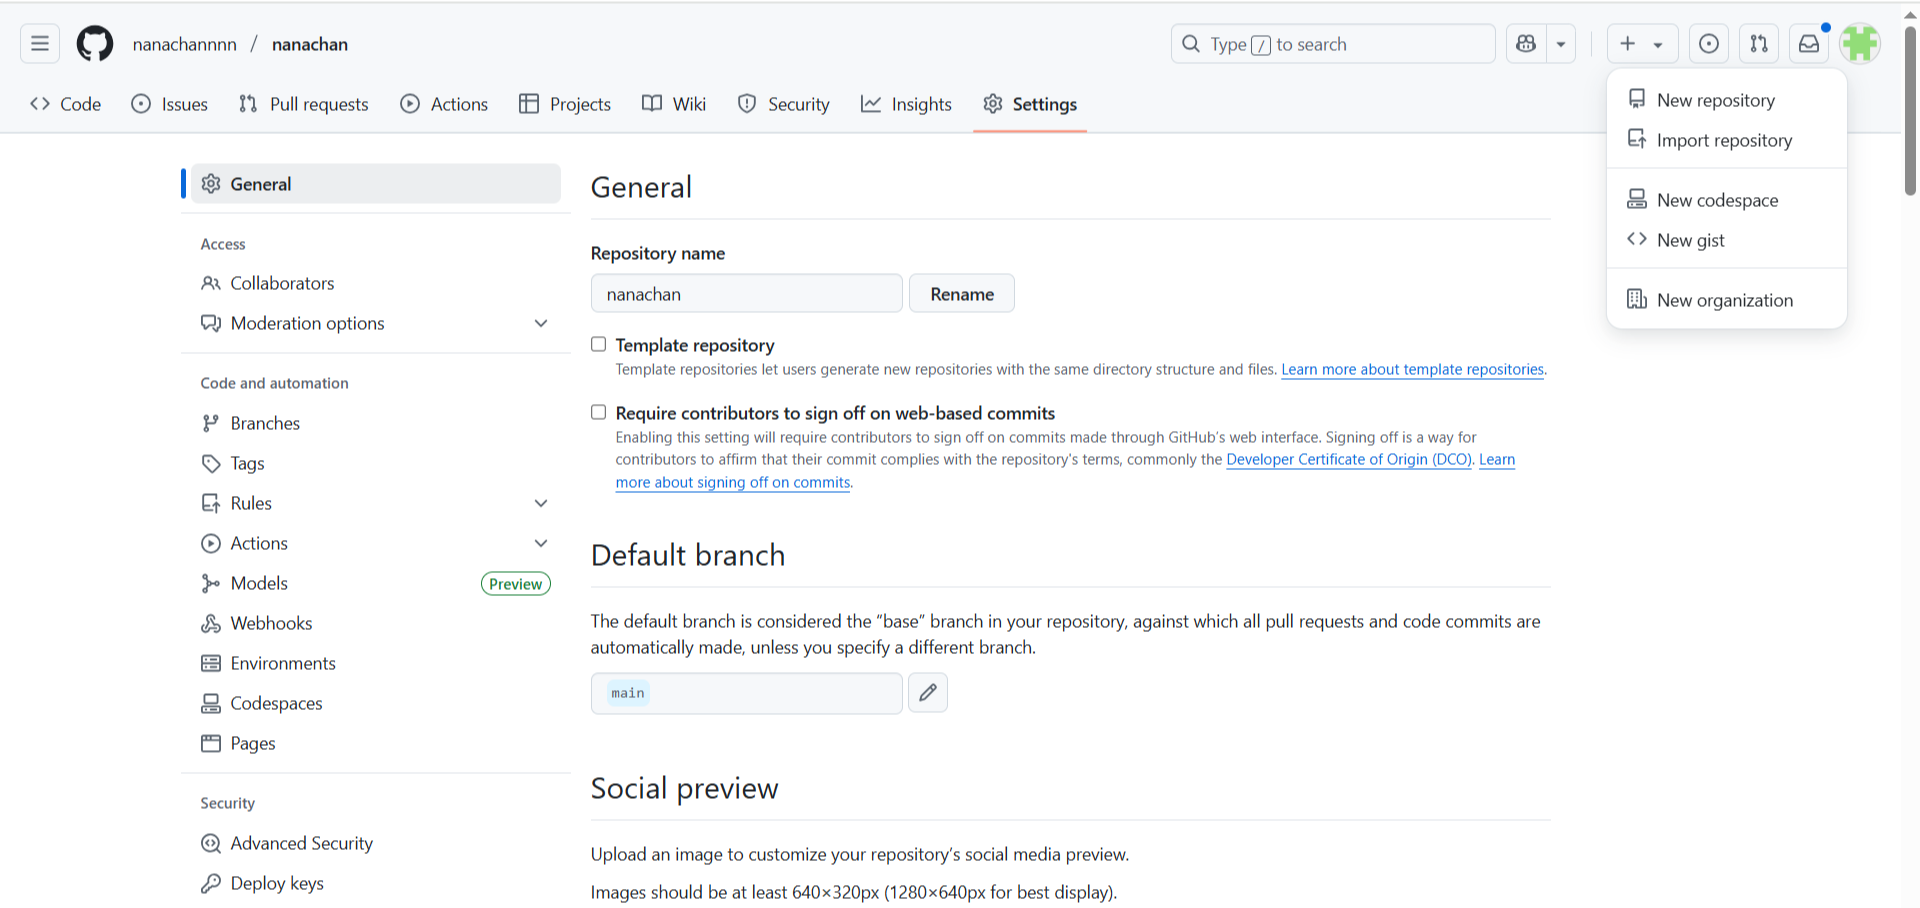This screenshot has width=1920, height=908.
Task: Open the Projects tab
Action: coord(565,104)
